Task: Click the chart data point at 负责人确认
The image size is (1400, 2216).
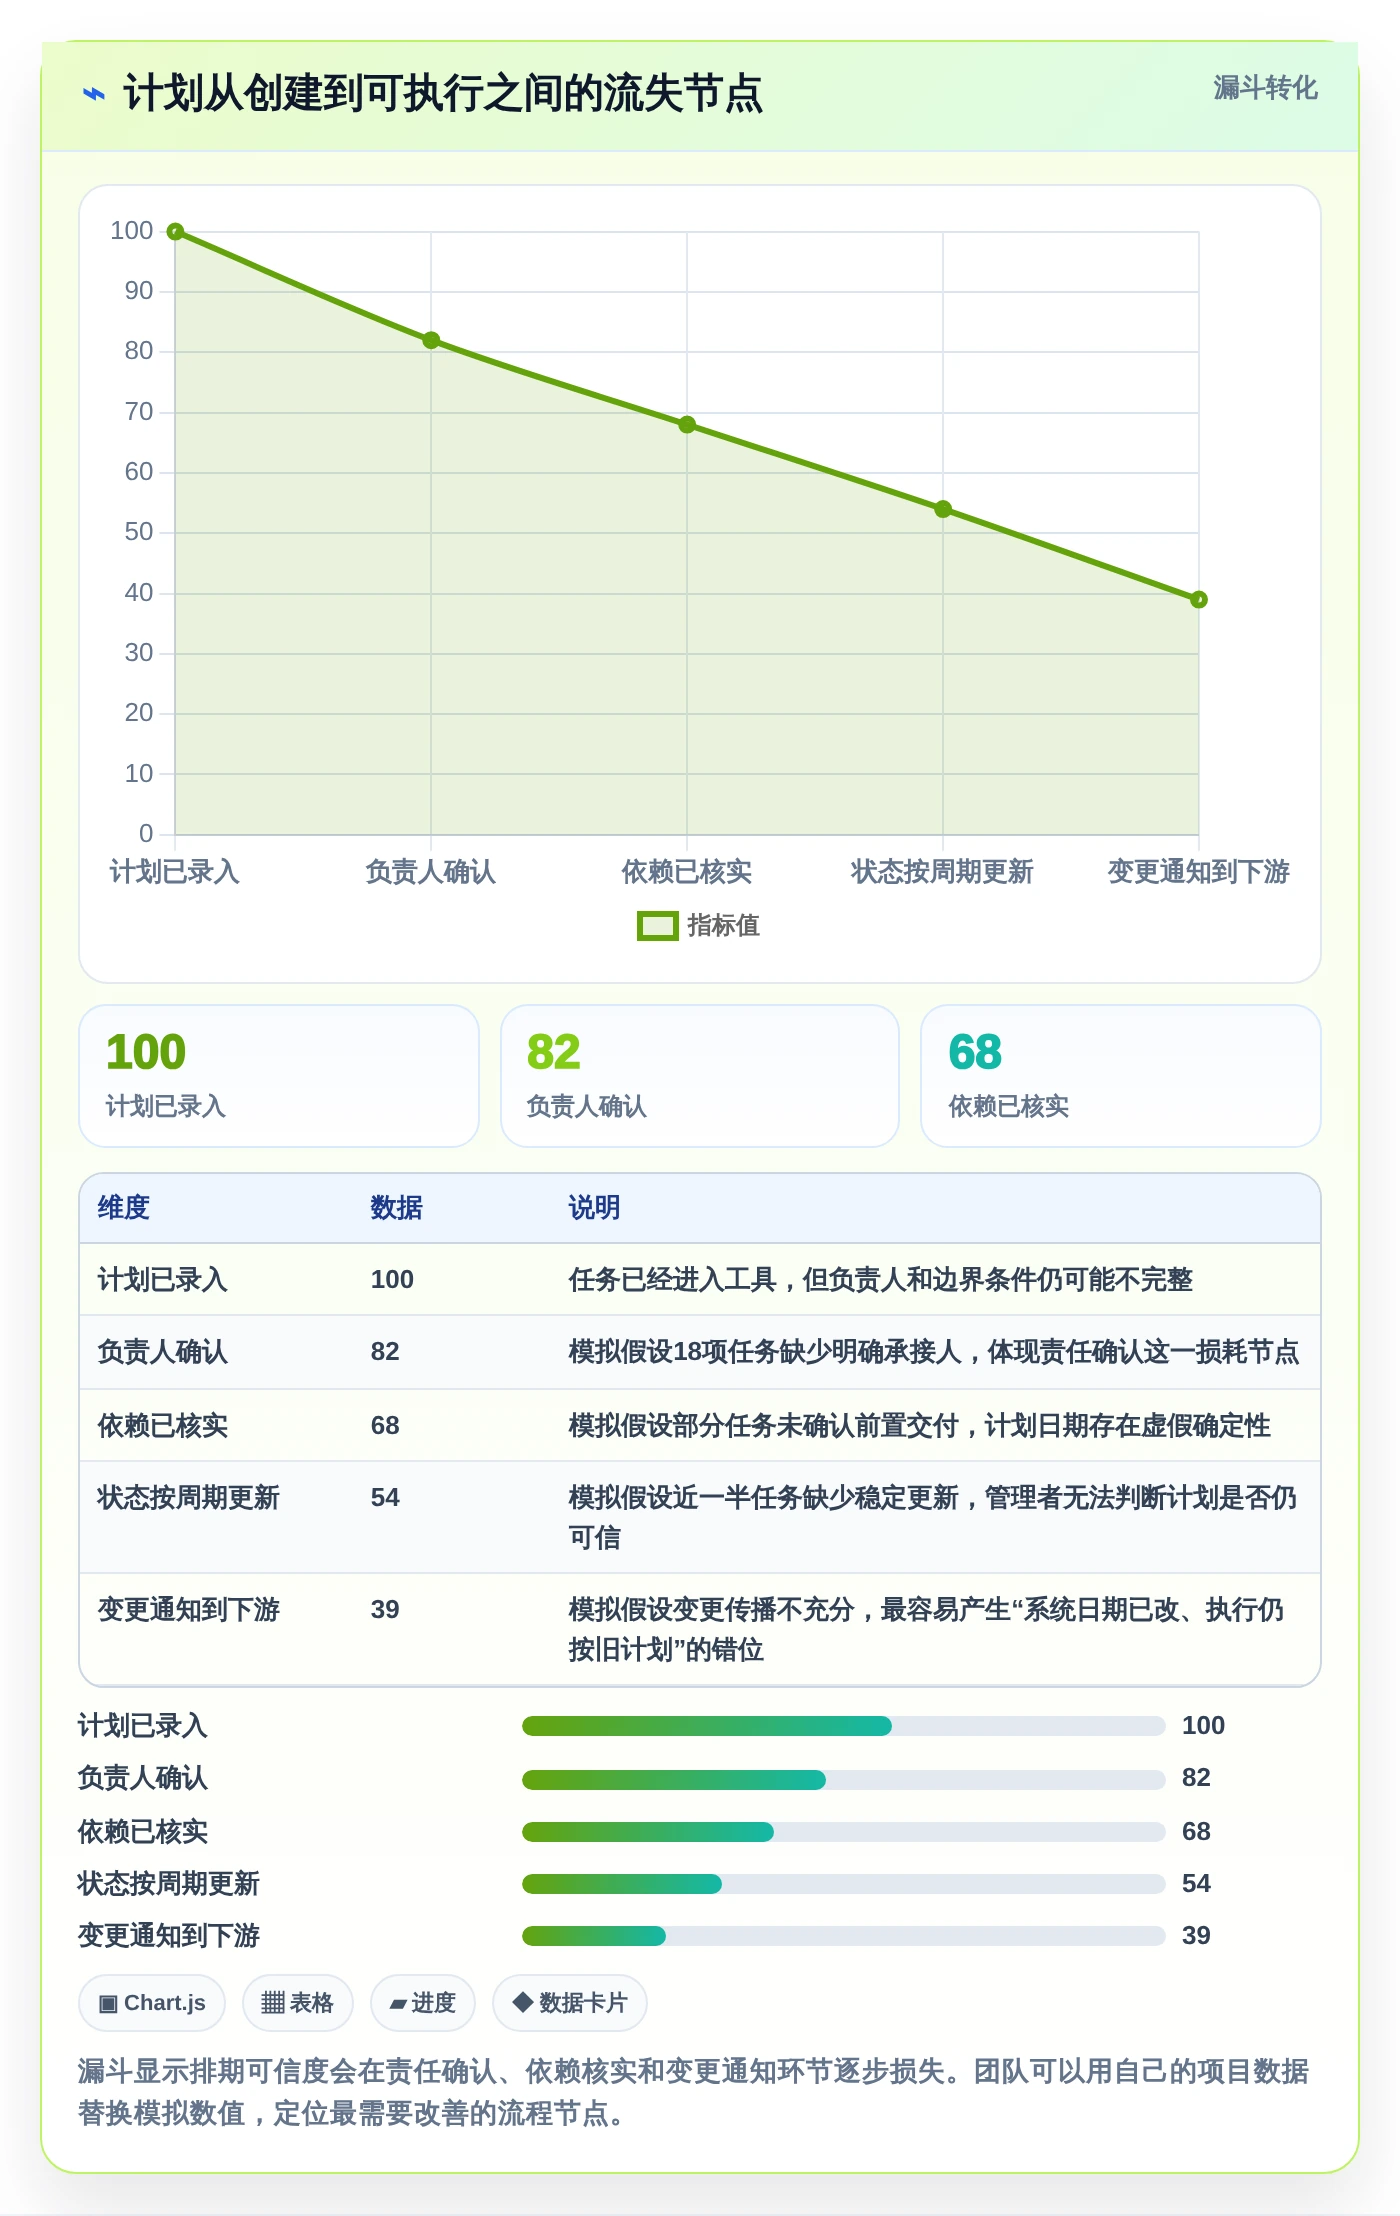Action: [x=431, y=340]
